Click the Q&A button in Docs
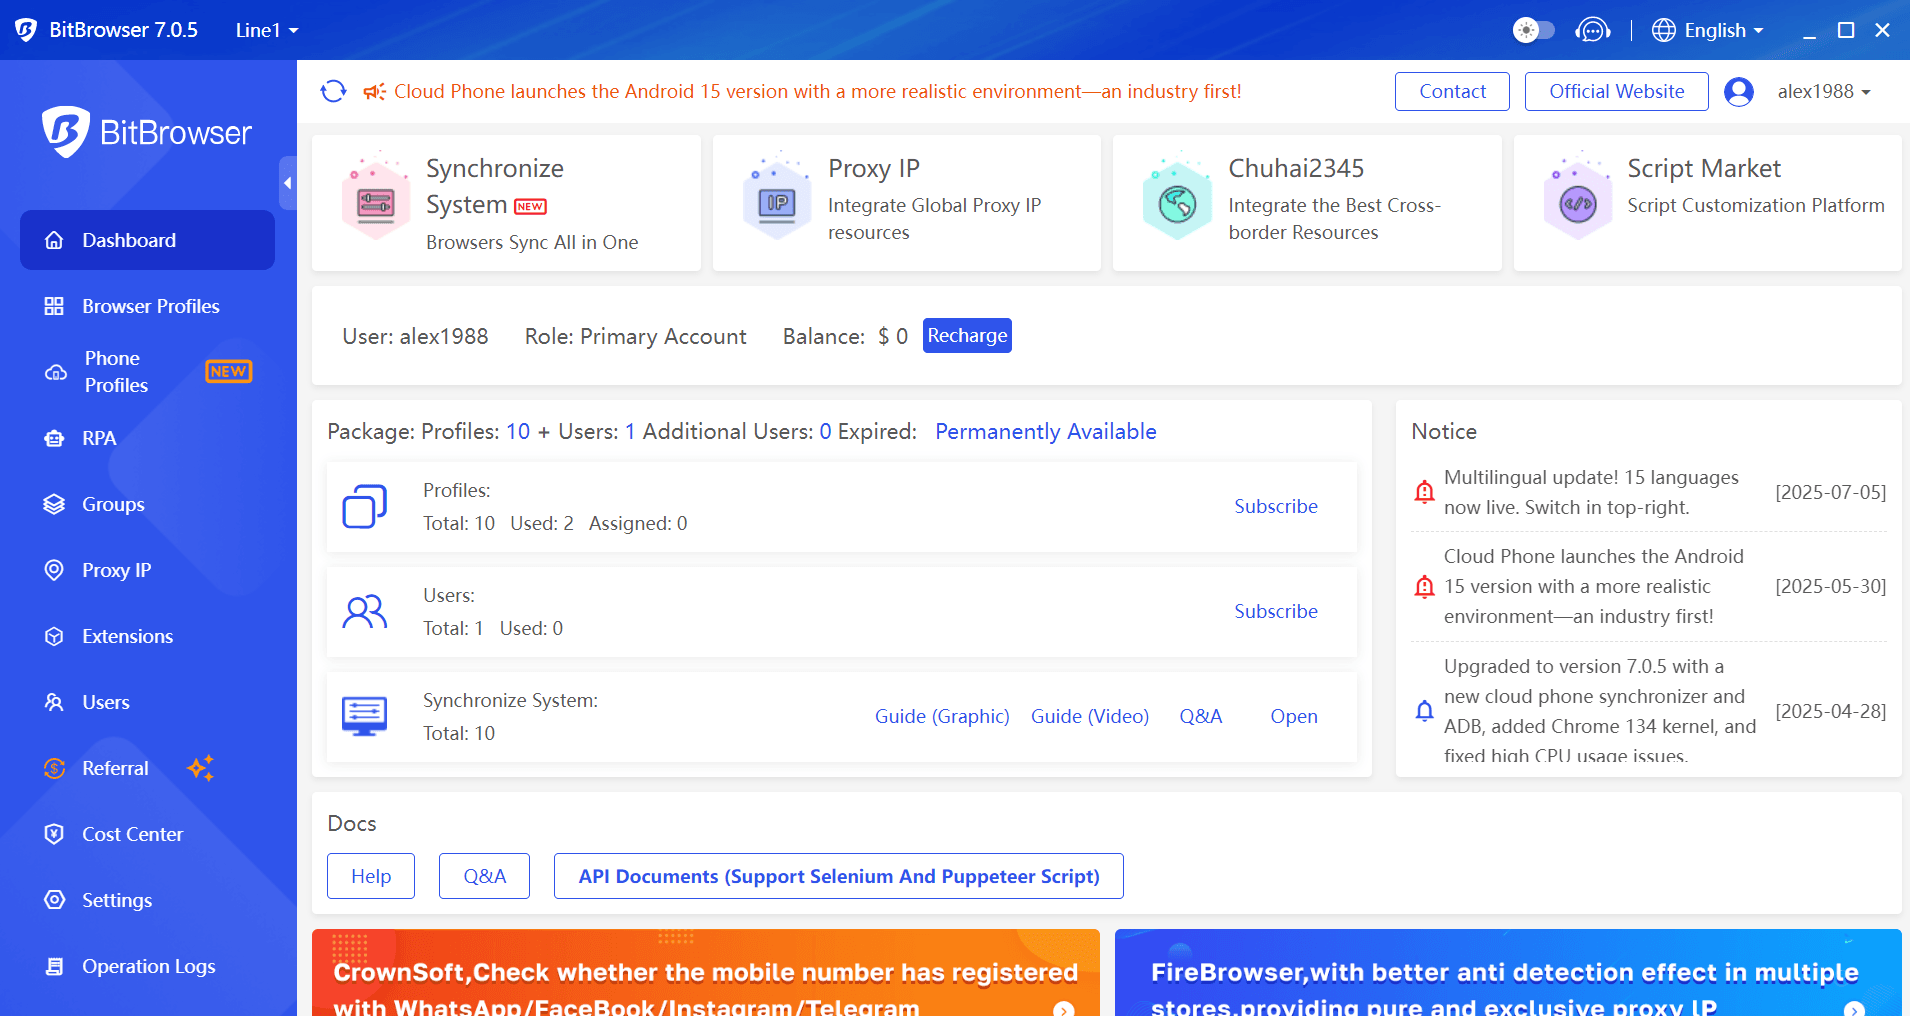The image size is (1910, 1016). pyautogui.click(x=484, y=876)
